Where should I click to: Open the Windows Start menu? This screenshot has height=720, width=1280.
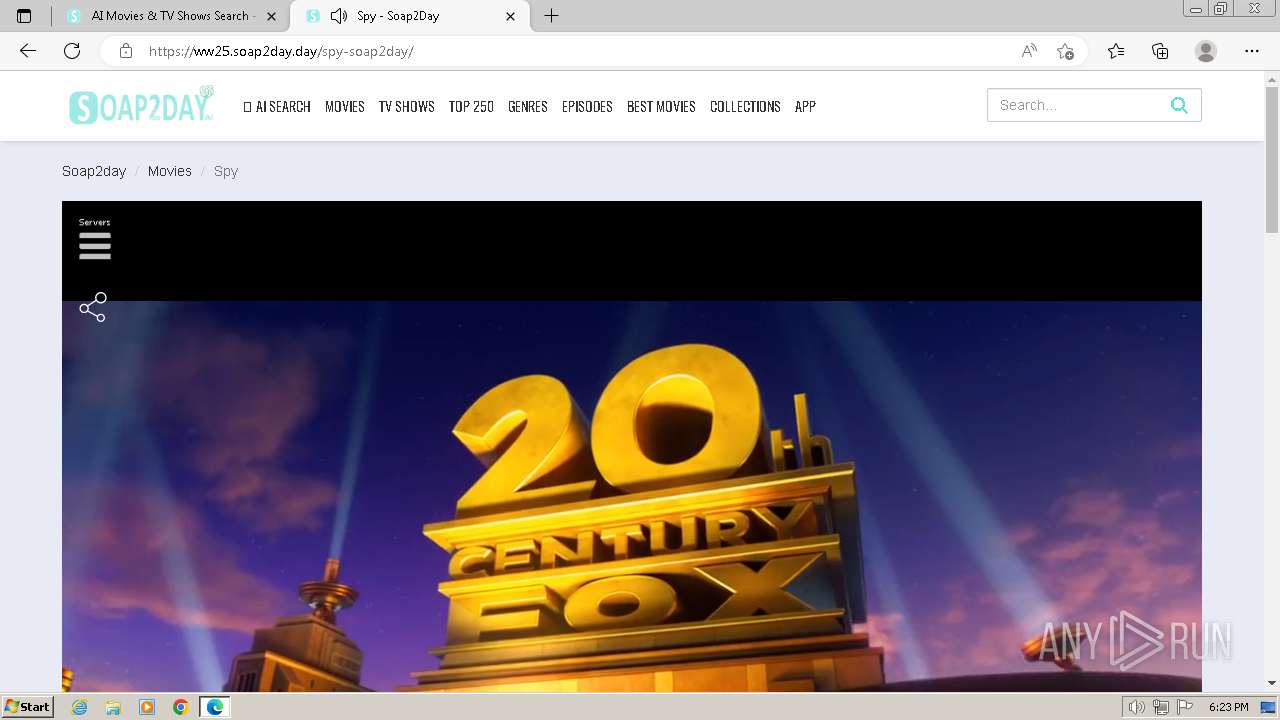coord(28,707)
